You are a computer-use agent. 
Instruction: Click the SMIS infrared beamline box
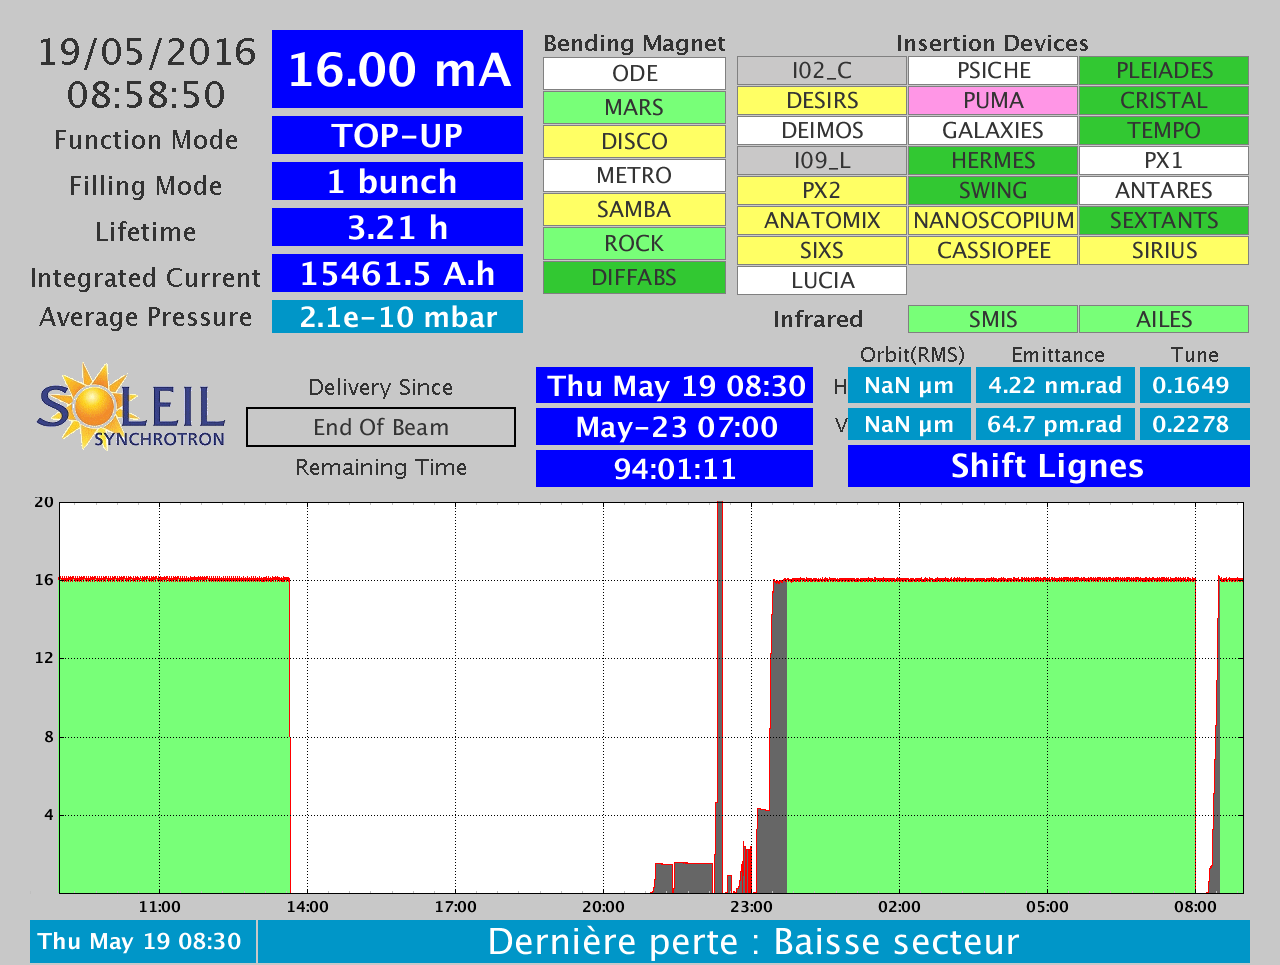993,319
